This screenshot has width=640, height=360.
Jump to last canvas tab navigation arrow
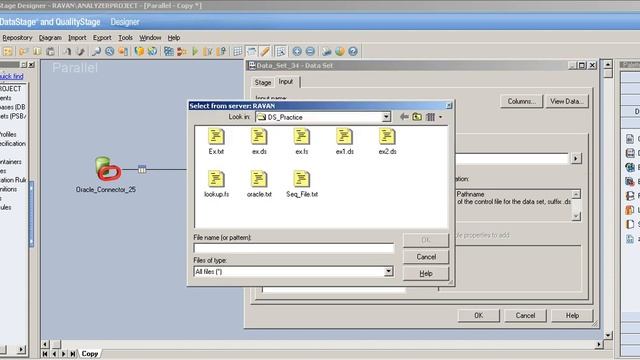click(x=73, y=354)
